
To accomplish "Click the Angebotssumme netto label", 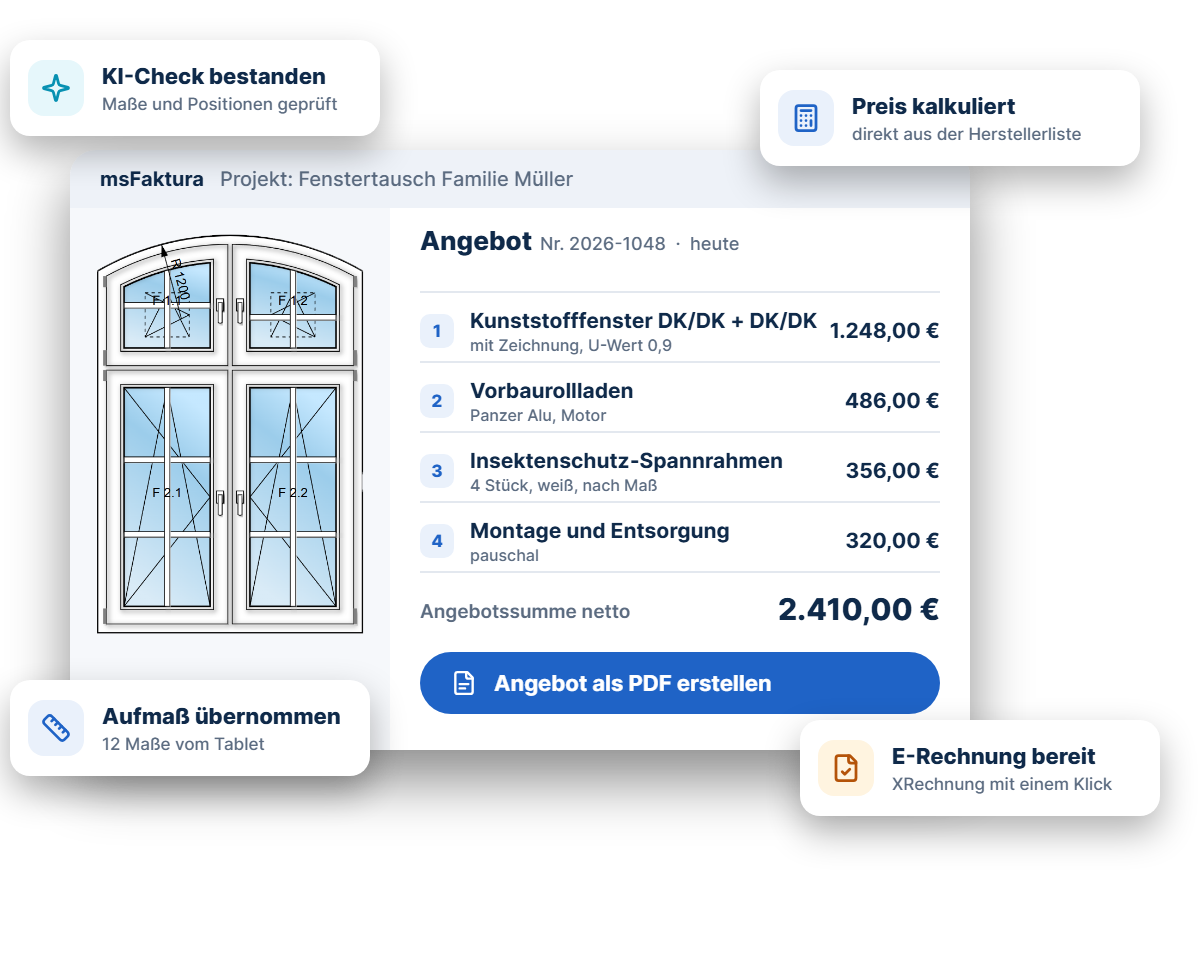I will (525, 612).
